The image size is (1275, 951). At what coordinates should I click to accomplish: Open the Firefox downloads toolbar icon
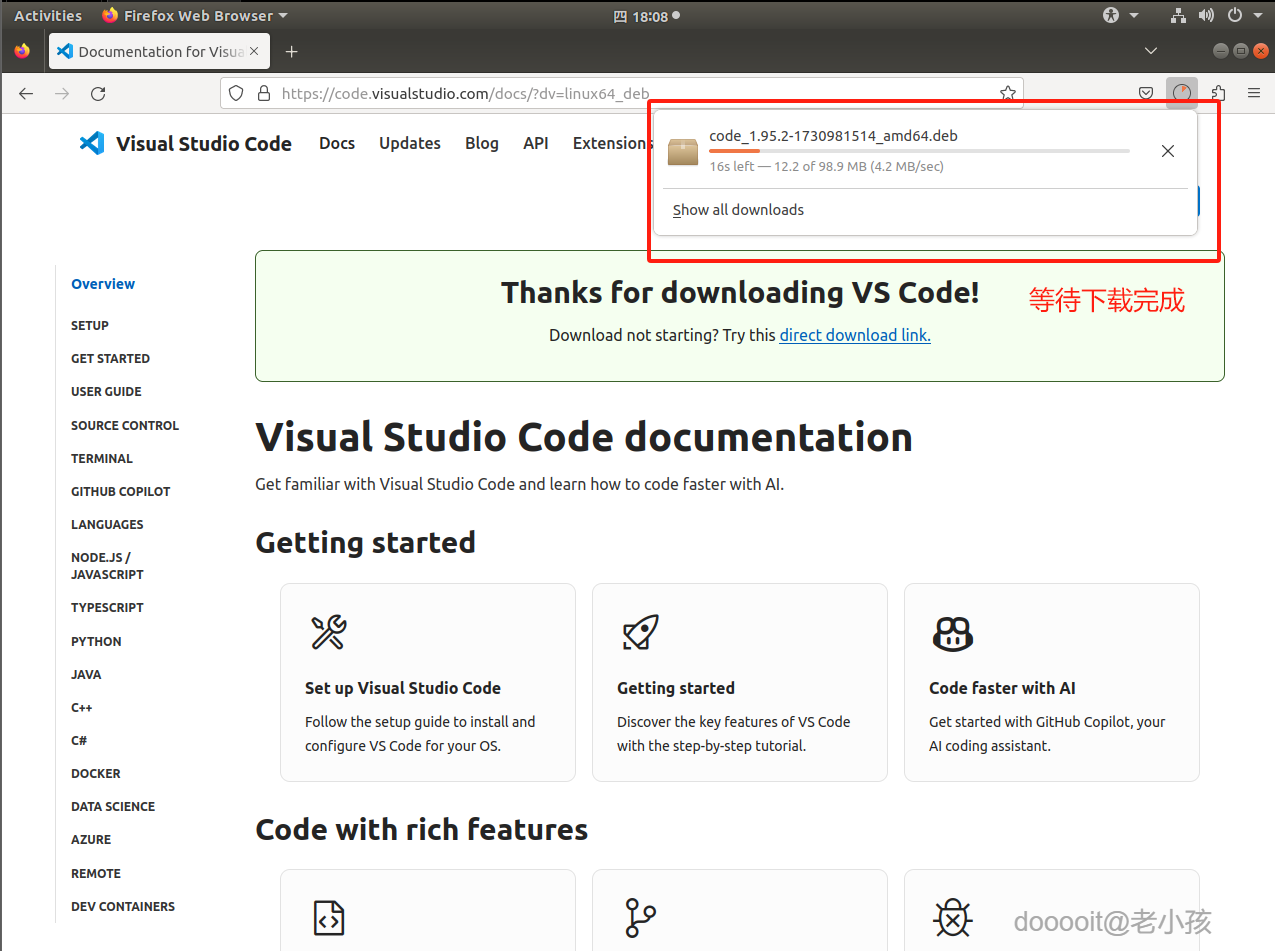[1182, 93]
